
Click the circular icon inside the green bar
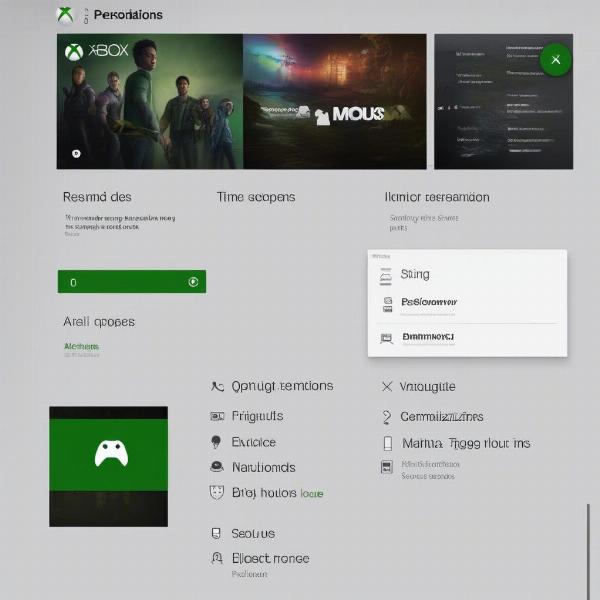(193, 282)
